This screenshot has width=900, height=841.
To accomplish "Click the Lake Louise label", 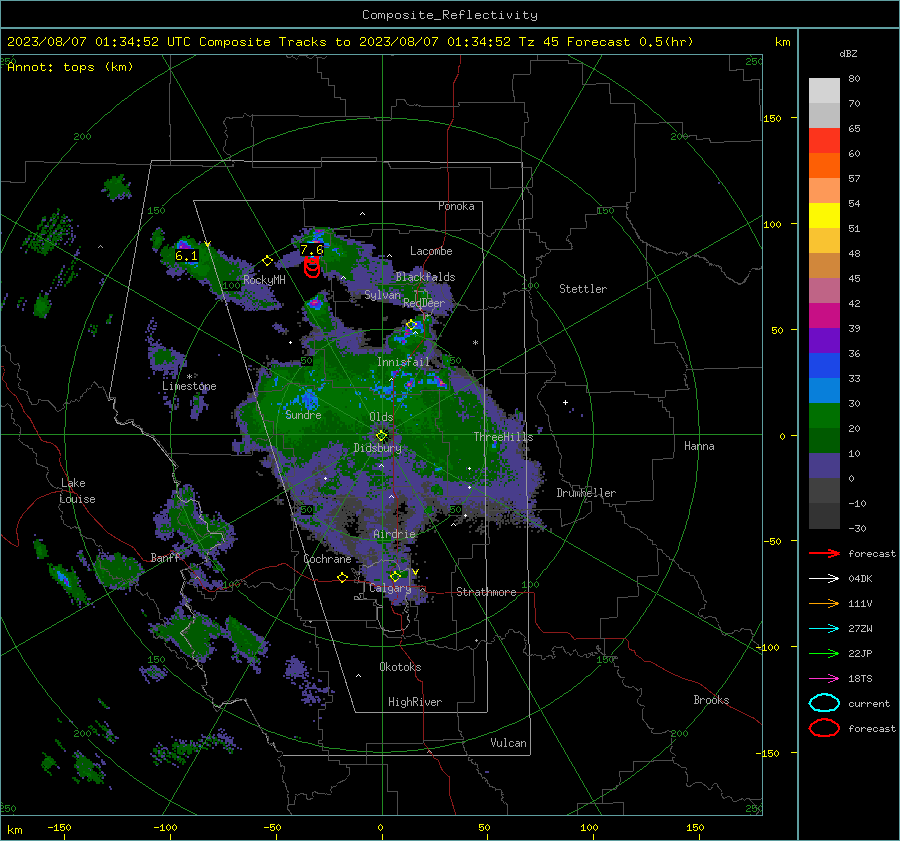I will [x=78, y=491].
